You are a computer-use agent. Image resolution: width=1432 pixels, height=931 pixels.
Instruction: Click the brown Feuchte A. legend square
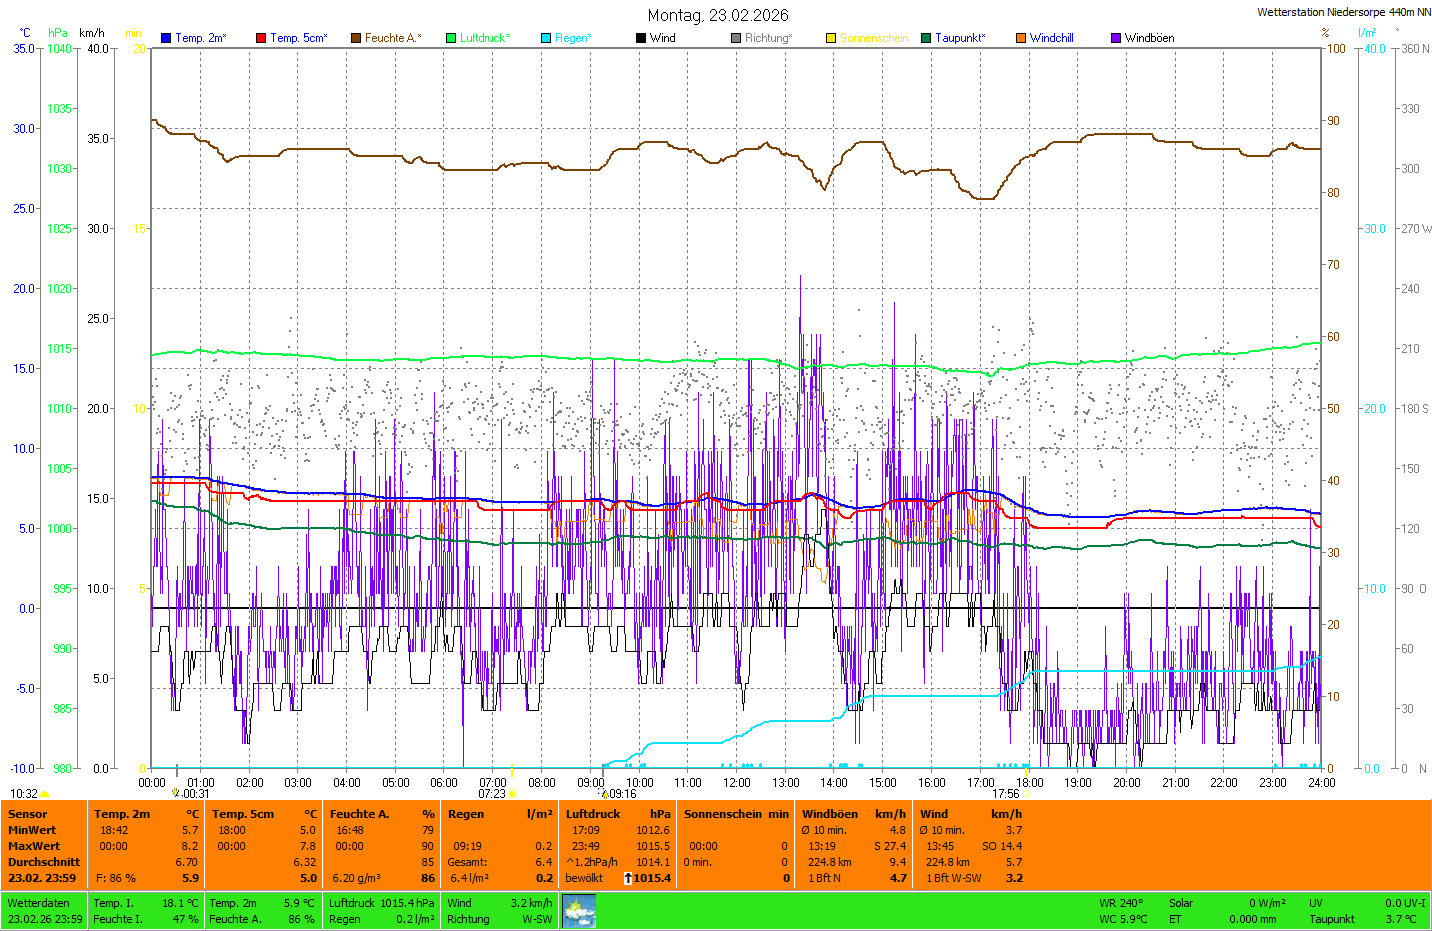pos(355,38)
